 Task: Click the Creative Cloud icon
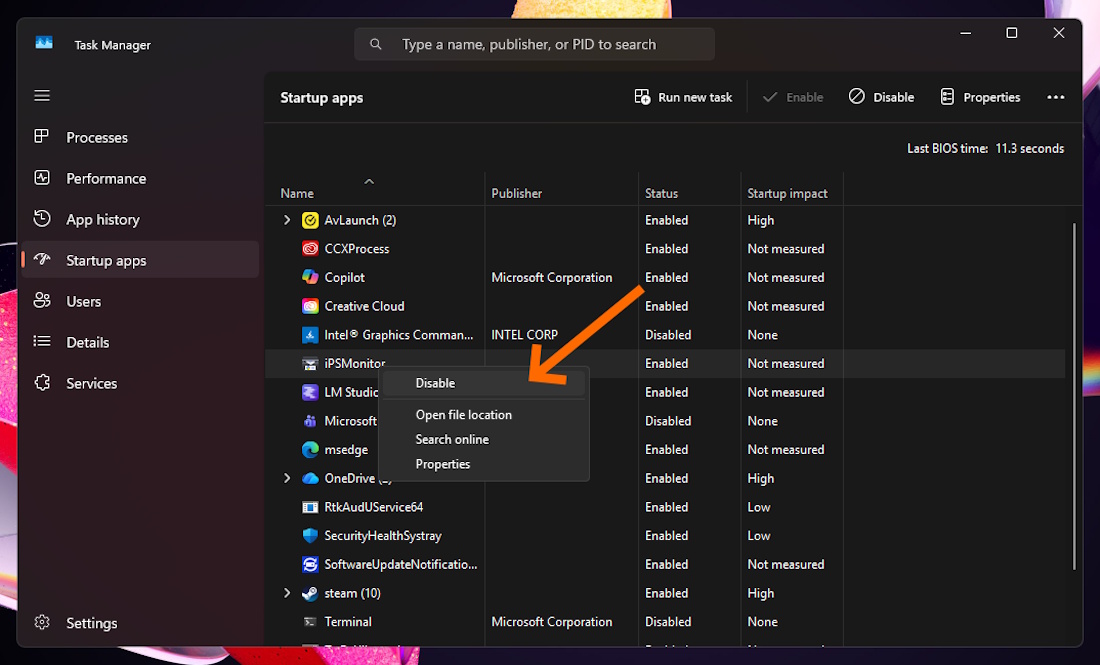tap(310, 307)
